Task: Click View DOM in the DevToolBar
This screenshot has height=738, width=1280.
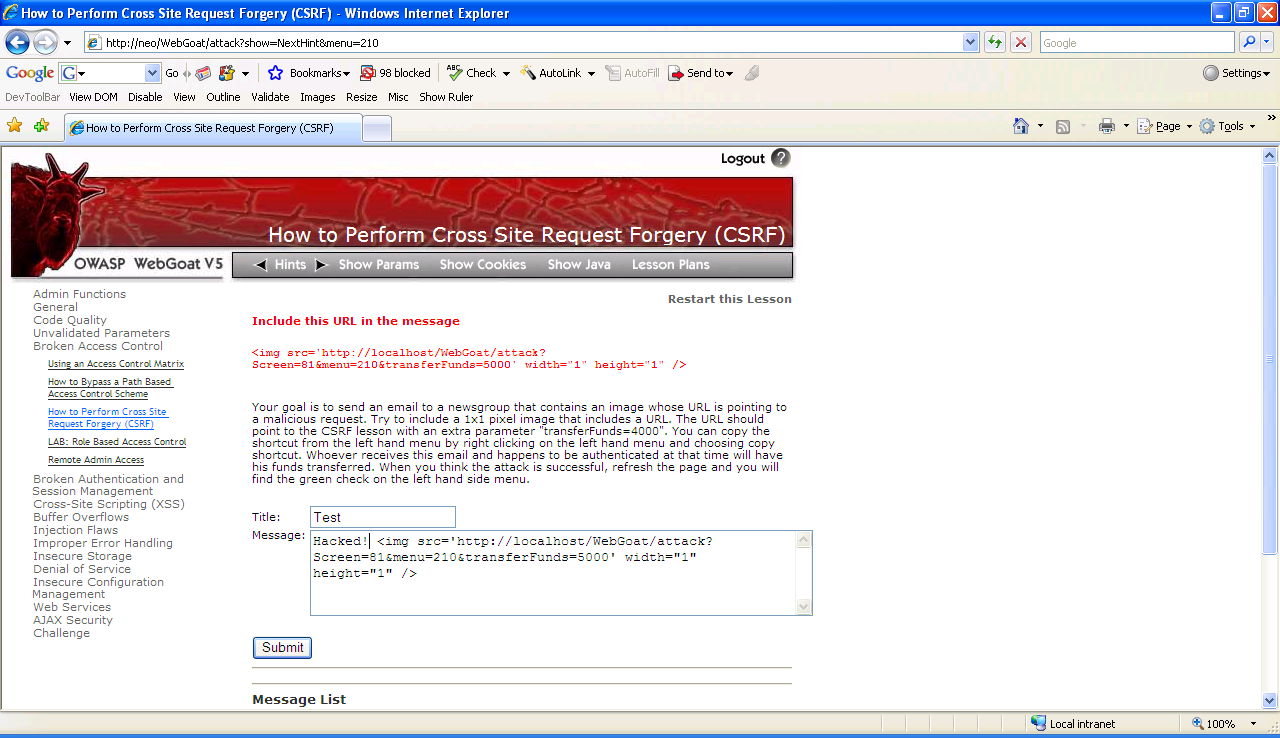Action: click(x=93, y=97)
